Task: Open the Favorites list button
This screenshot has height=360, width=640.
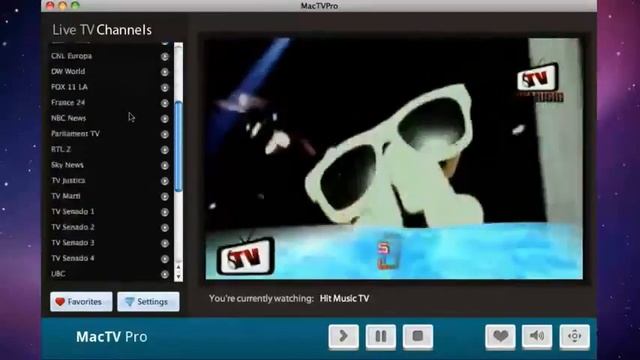Action: tap(81, 302)
